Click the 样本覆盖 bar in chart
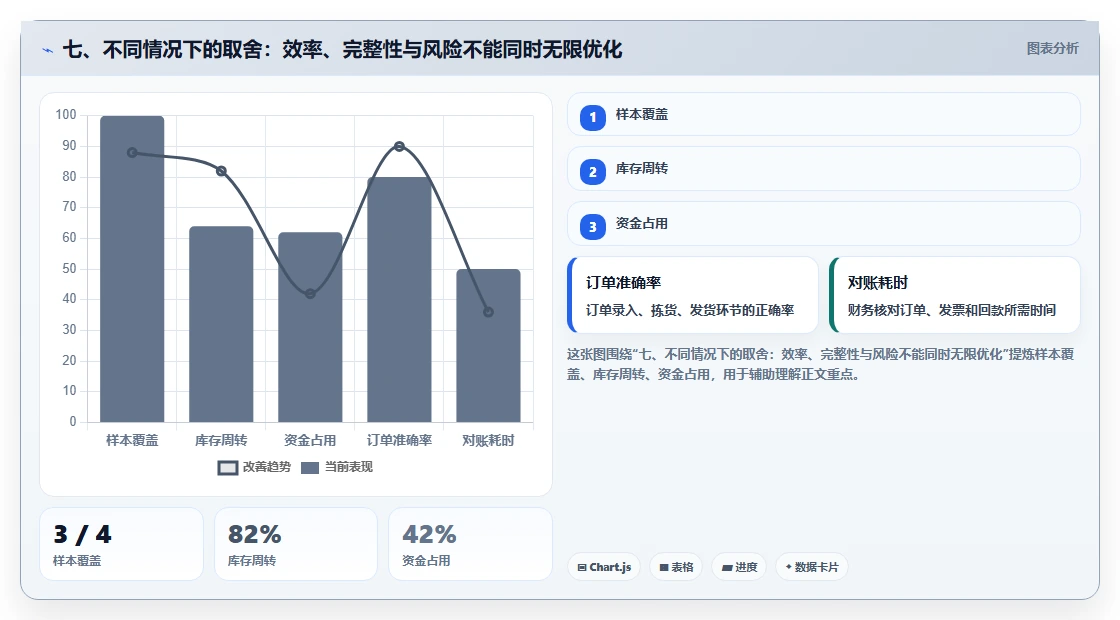Viewport: 1120px width, 620px height. point(132,269)
